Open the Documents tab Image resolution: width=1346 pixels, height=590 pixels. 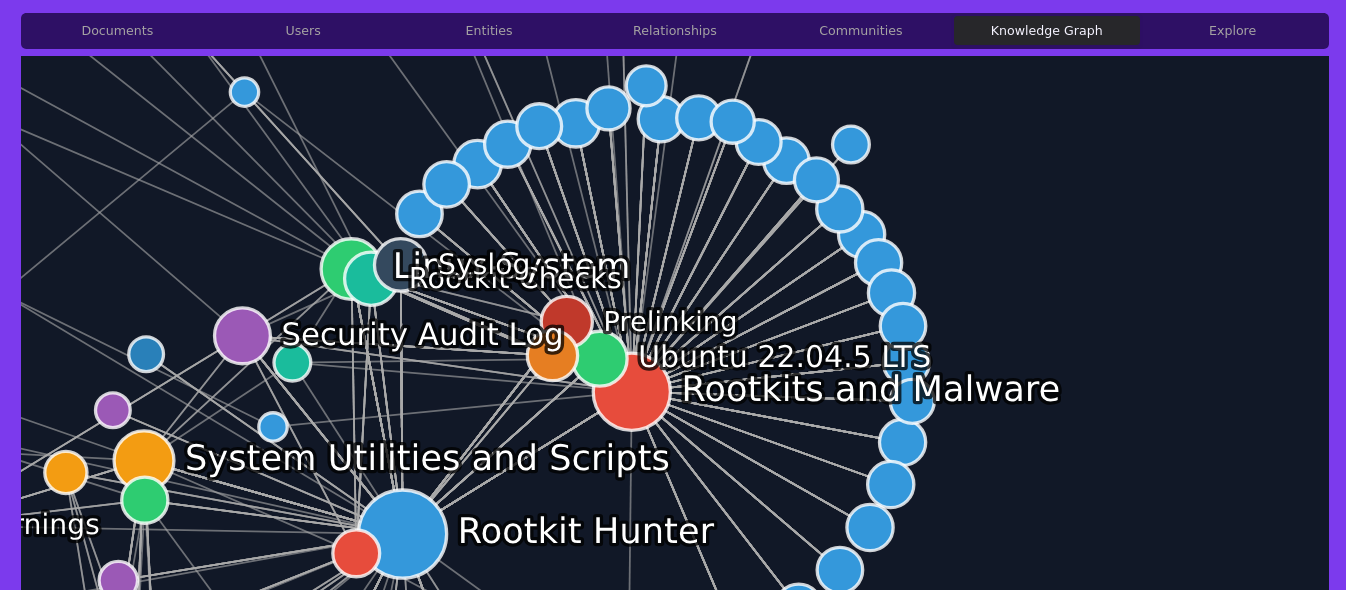(x=117, y=31)
